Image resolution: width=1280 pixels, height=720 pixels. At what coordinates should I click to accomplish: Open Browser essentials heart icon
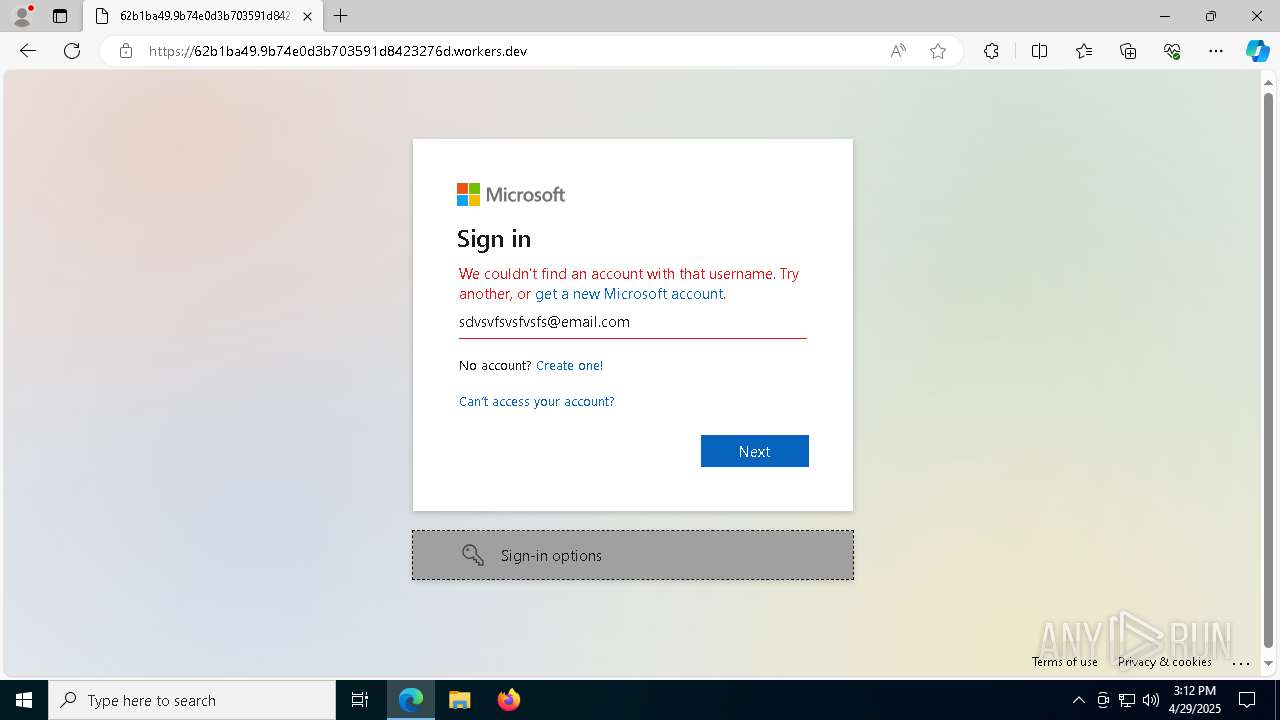(1172, 51)
